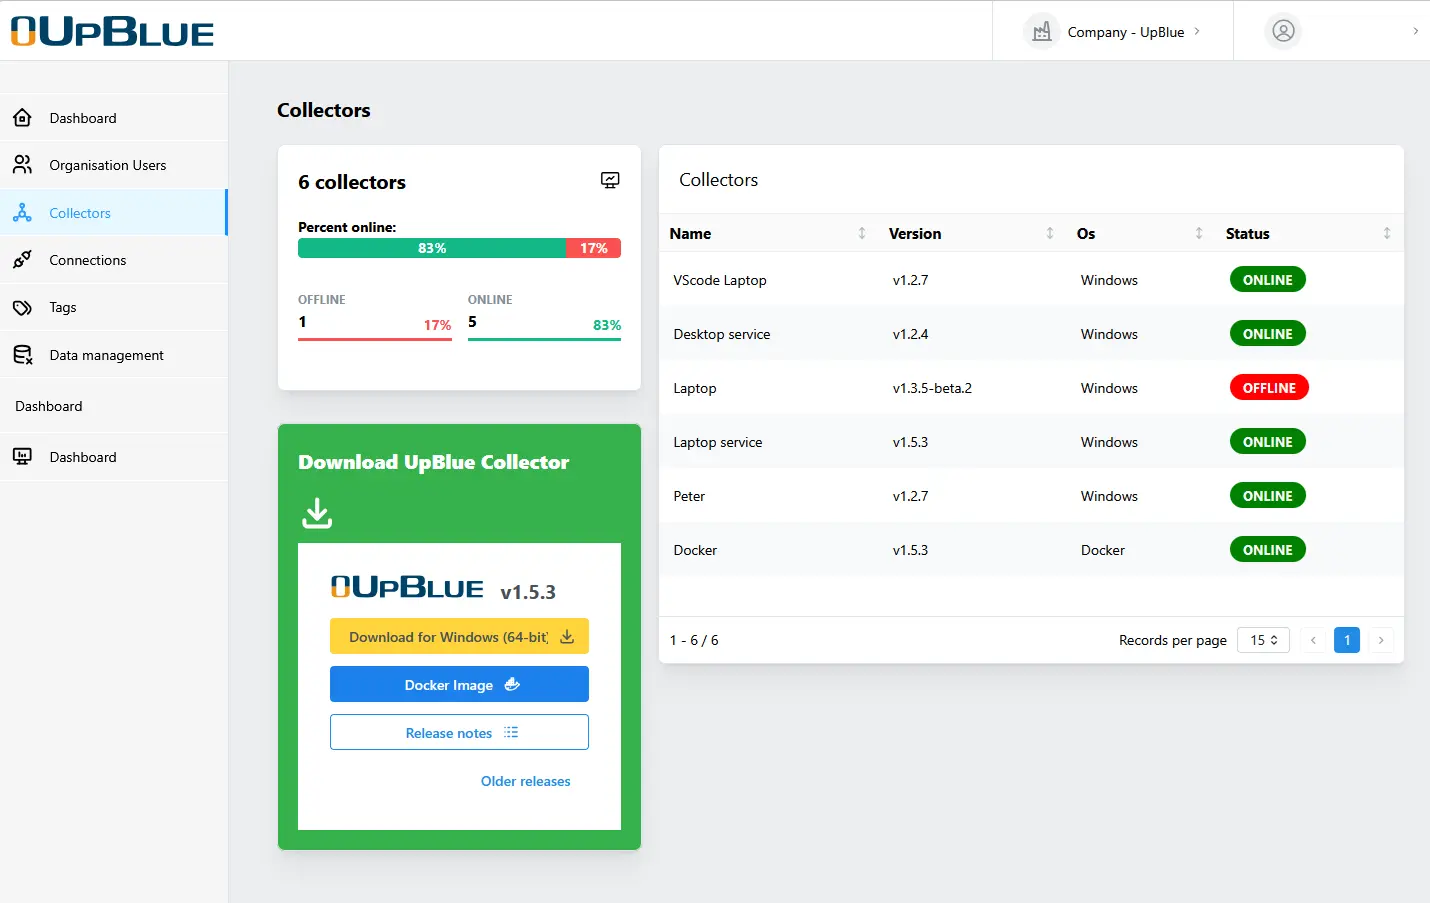
Task: Open Collectors in the sidebar menu
Action: [80, 213]
